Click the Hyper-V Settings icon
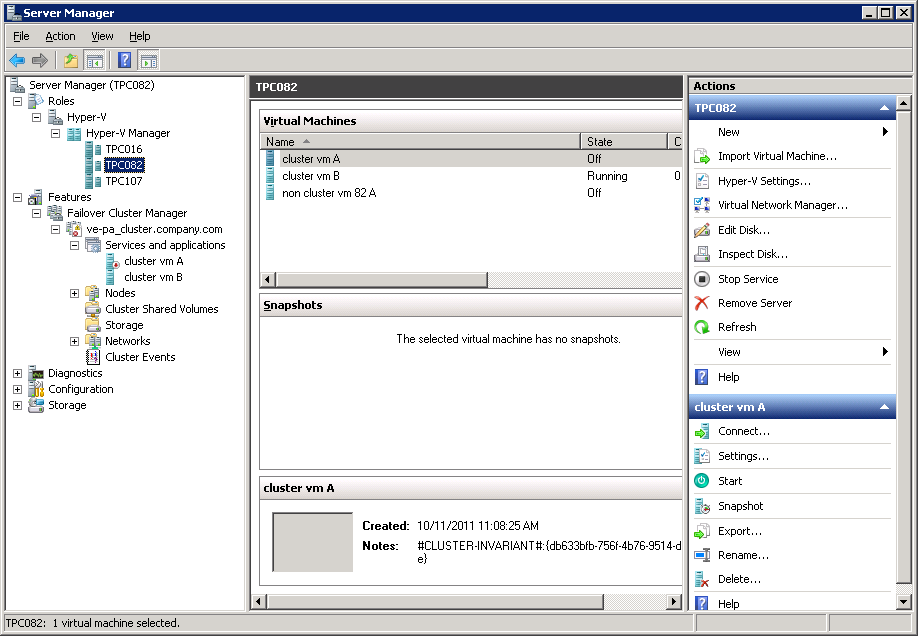918x636 pixels. (x=702, y=181)
